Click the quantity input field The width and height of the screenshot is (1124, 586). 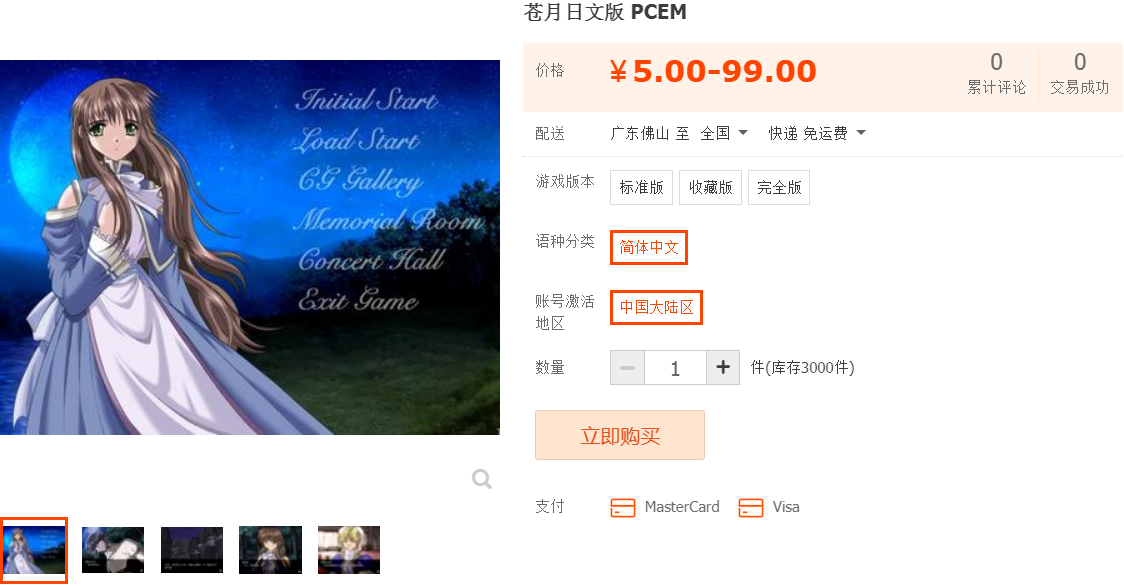[x=675, y=367]
